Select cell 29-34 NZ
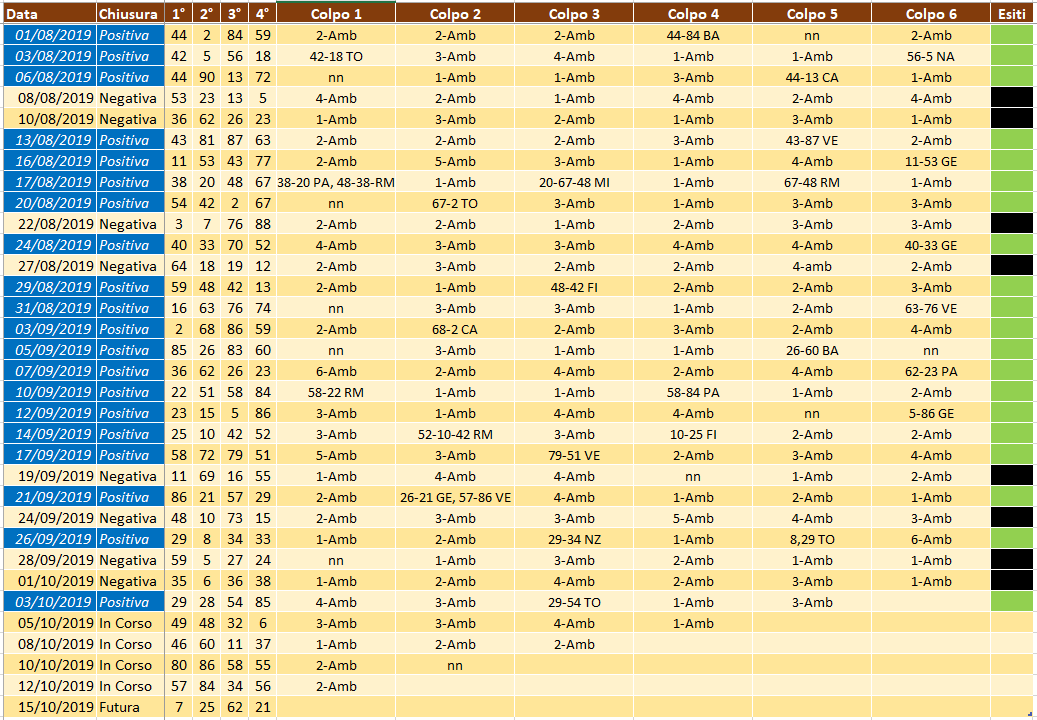The height and width of the screenshot is (720, 1037). tap(574, 539)
